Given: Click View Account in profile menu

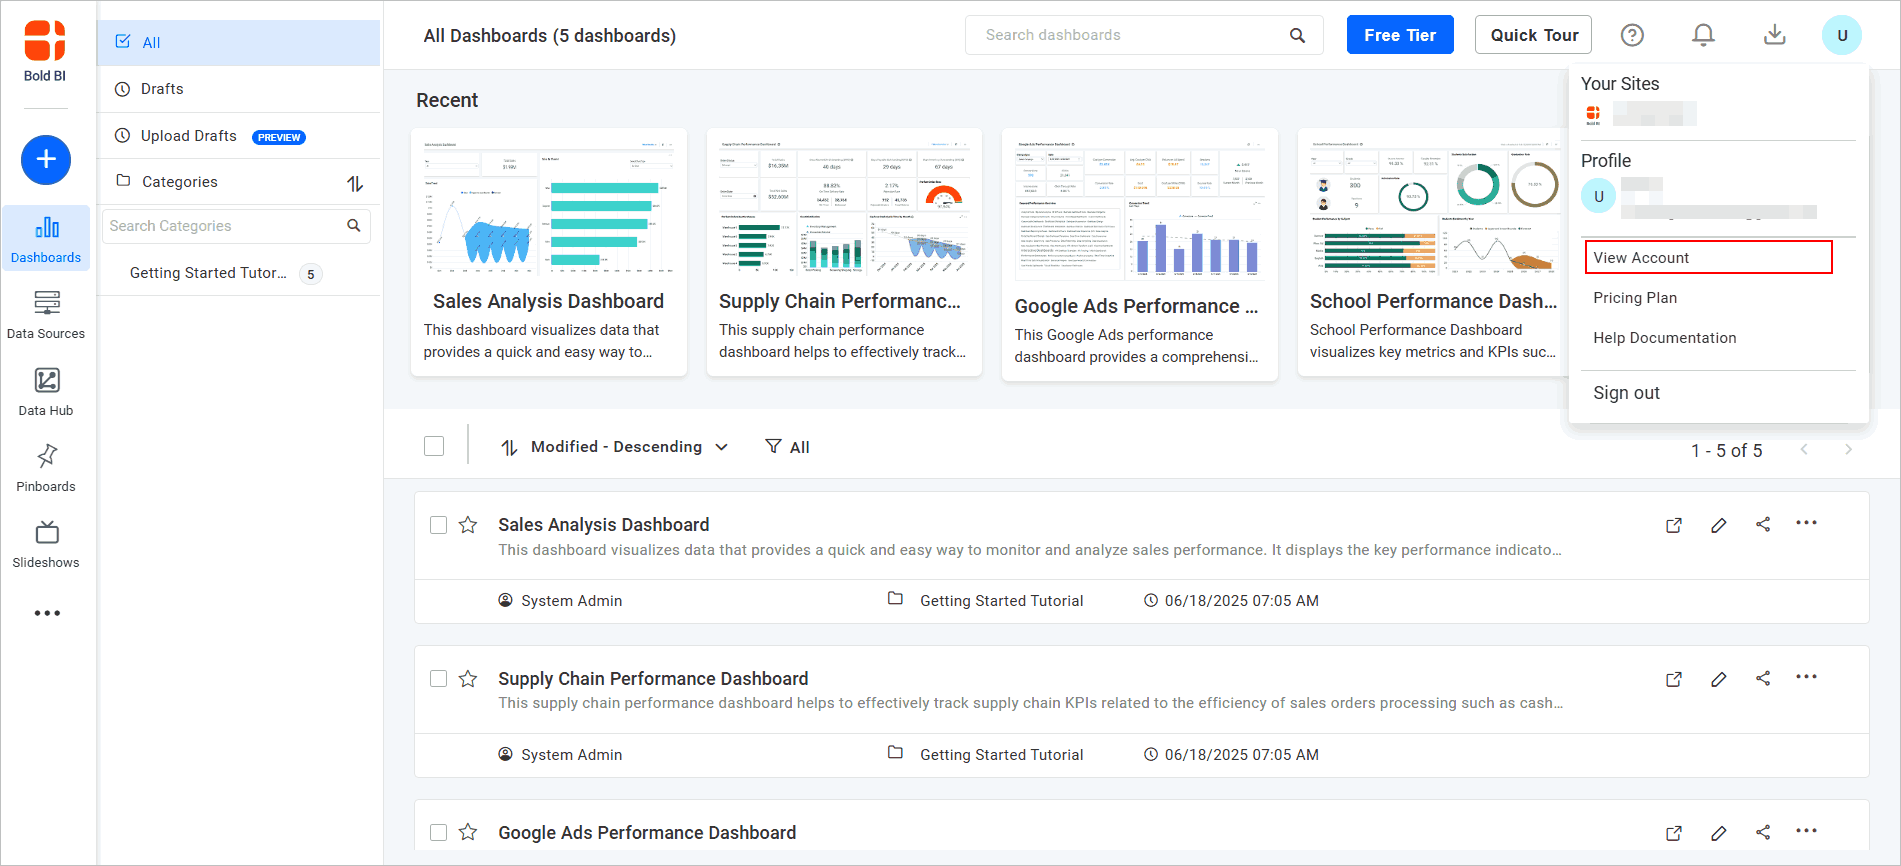Looking at the screenshot, I should point(1708,258).
